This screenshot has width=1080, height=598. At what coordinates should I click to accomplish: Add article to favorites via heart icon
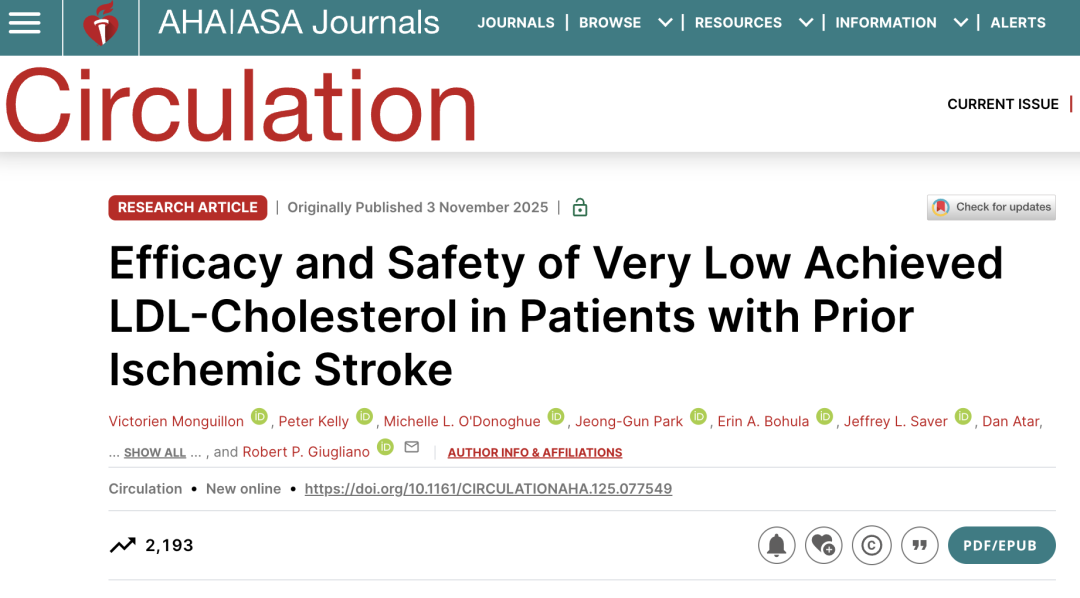click(x=824, y=545)
